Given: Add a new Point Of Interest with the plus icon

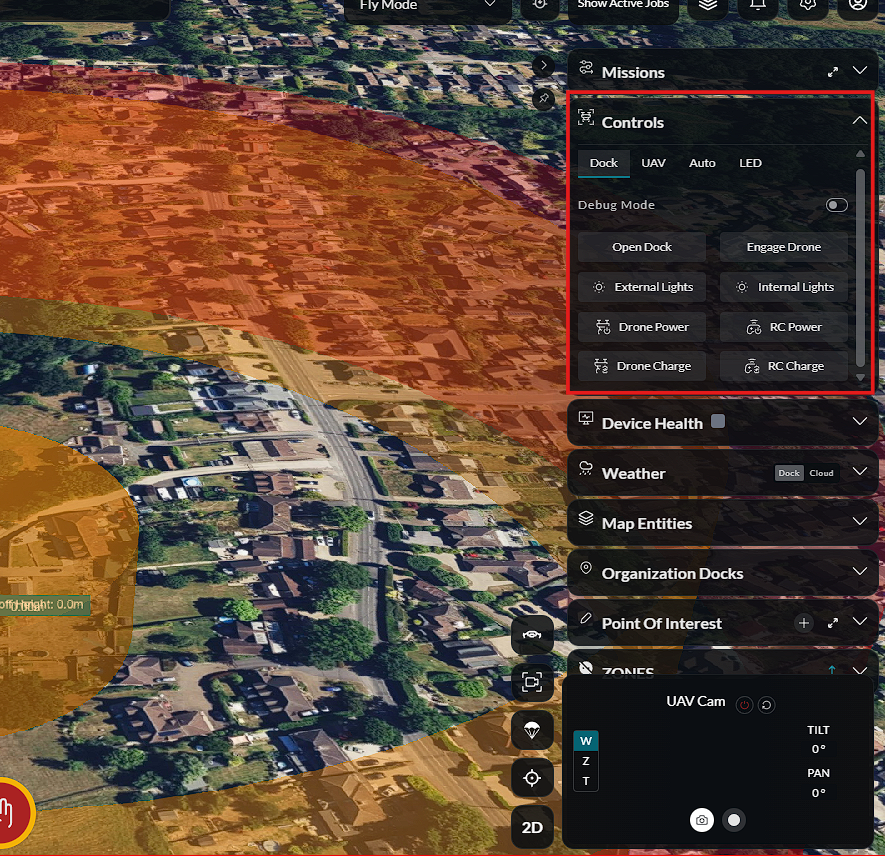Looking at the screenshot, I should 804,623.
